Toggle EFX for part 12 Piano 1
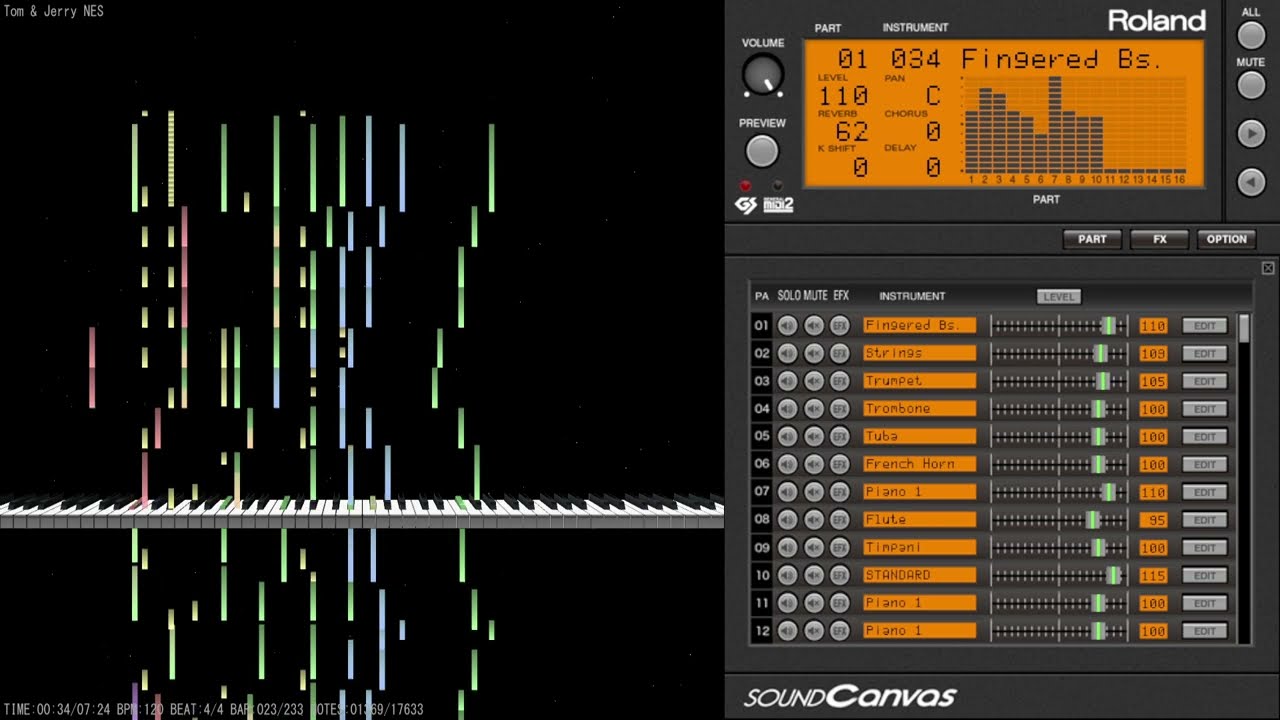The width and height of the screenshot is (1280, 720). pyautogui.click(x=840, y=630)
